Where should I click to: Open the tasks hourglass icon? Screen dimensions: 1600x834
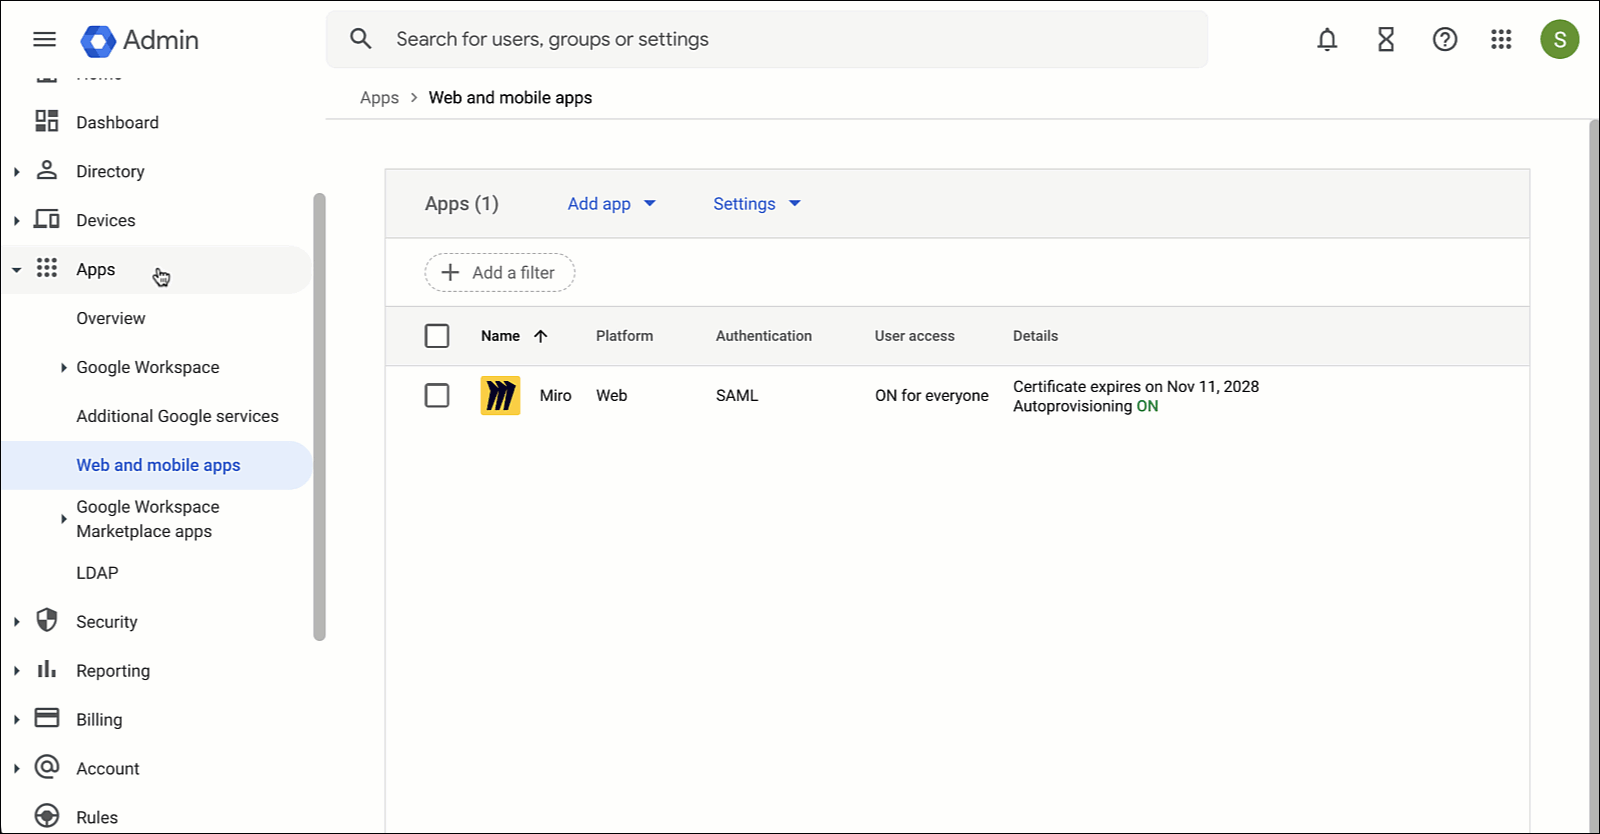tap(1386, 39)
